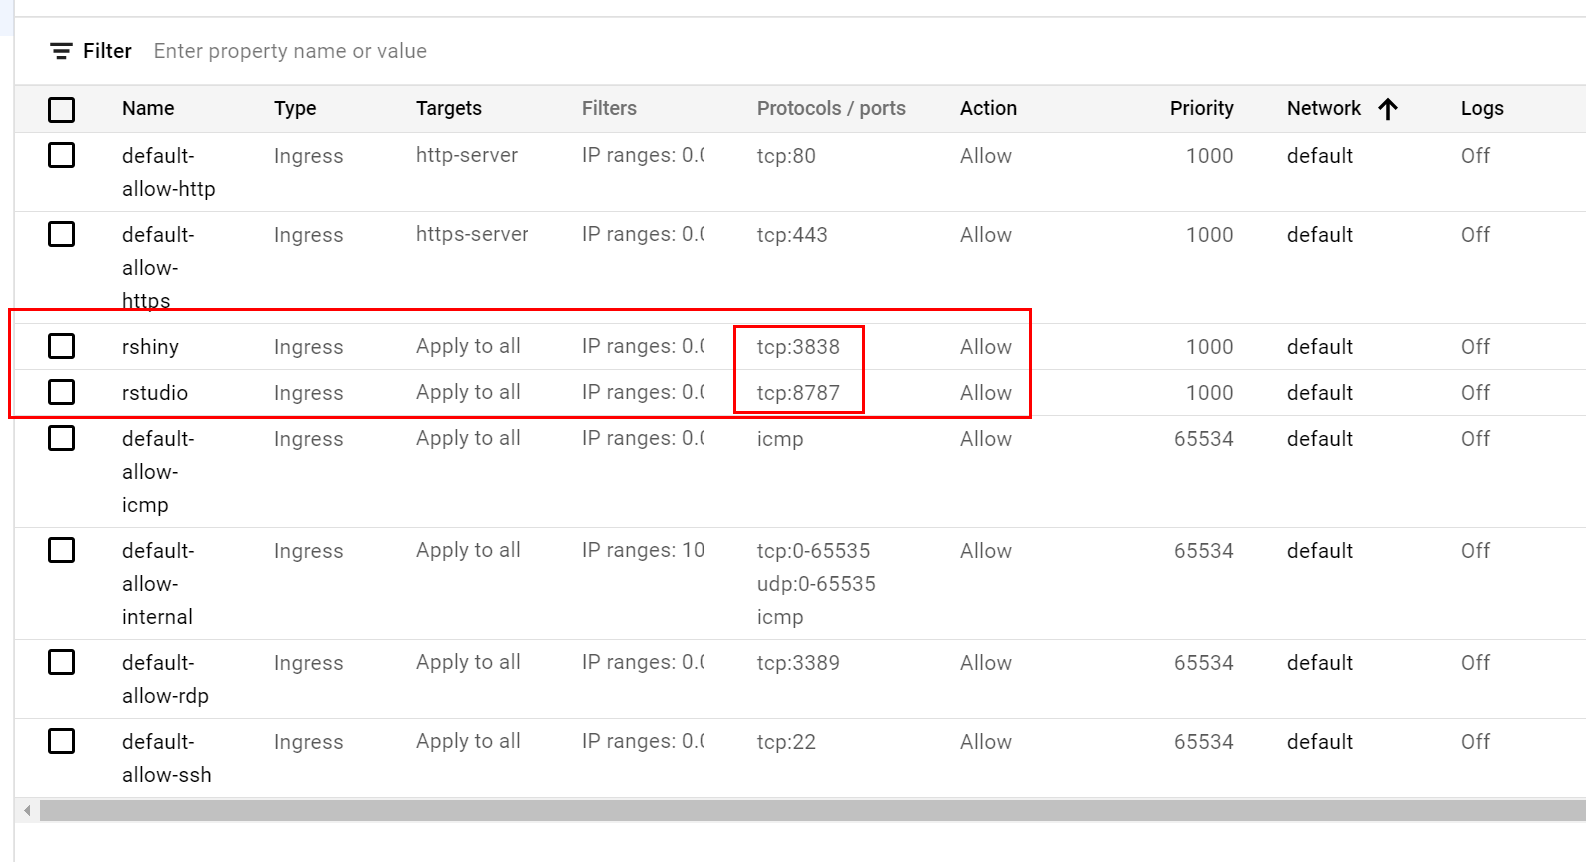
Task: Tick the default-allow-http checkbox
Action: coord(62,155)
